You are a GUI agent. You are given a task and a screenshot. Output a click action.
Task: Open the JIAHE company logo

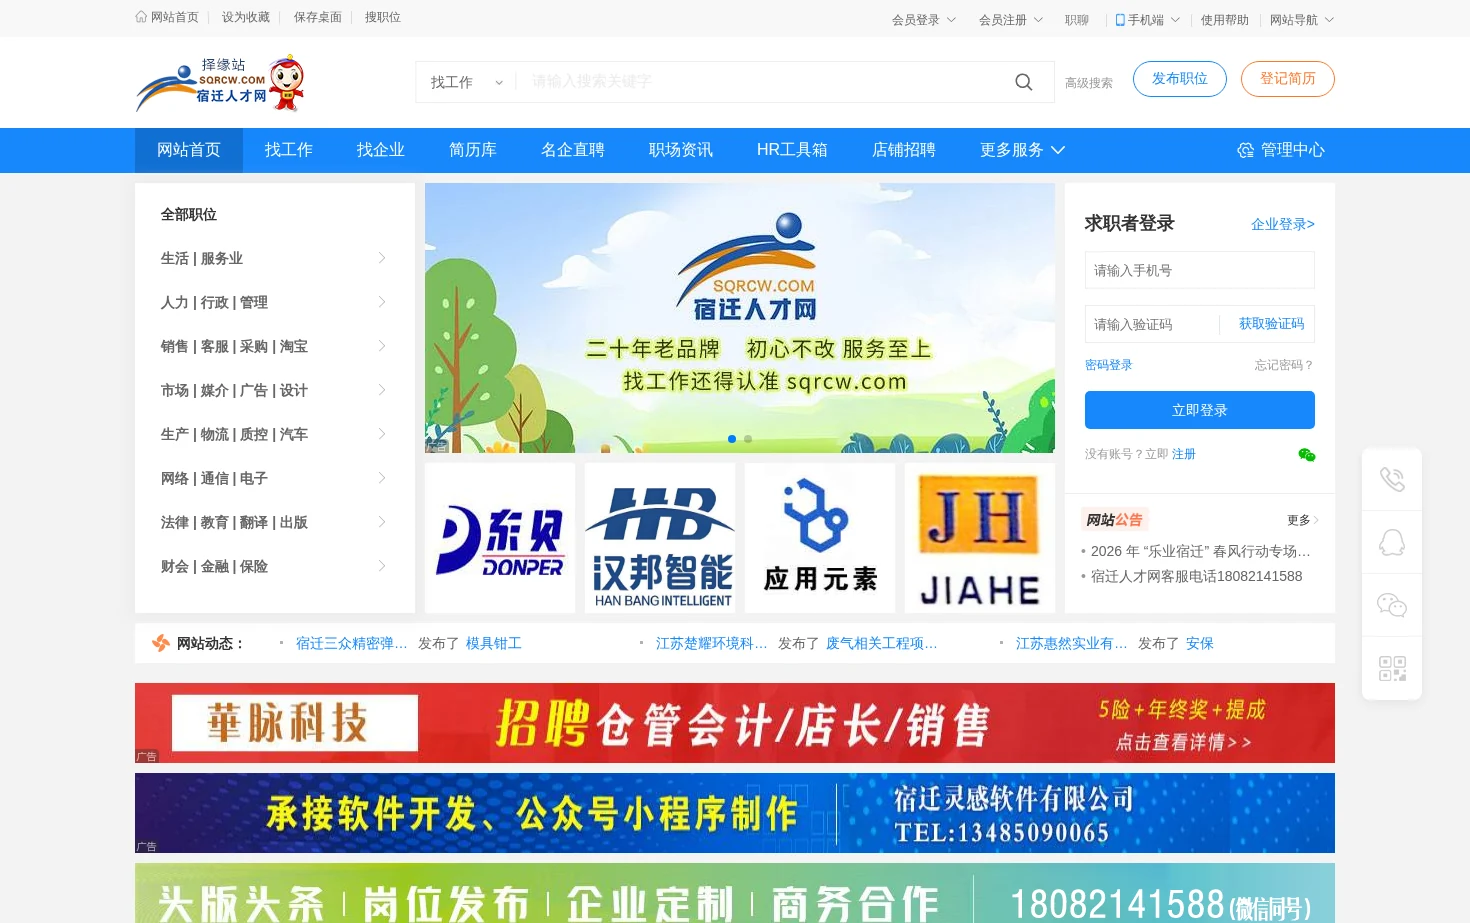pos(980,538)
